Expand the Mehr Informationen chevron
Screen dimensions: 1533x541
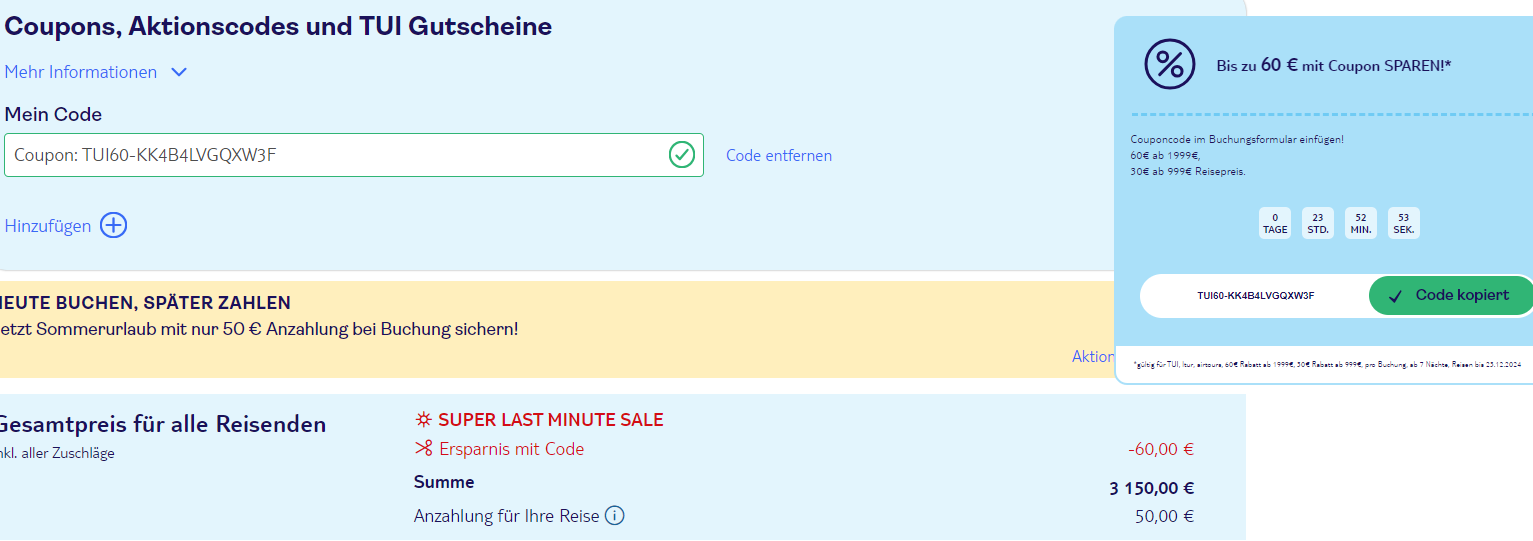pos(179,72)
